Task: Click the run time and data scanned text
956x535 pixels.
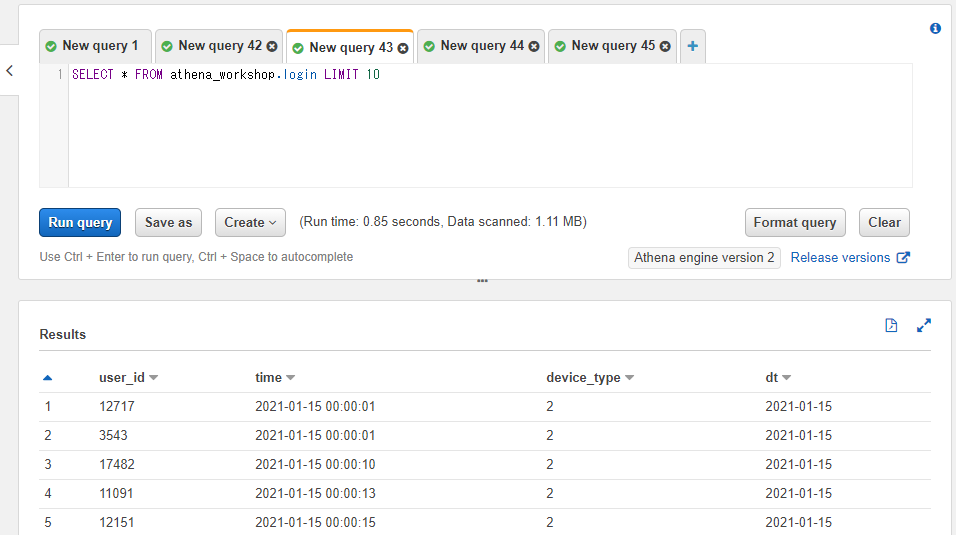Action: coord(443,221)
